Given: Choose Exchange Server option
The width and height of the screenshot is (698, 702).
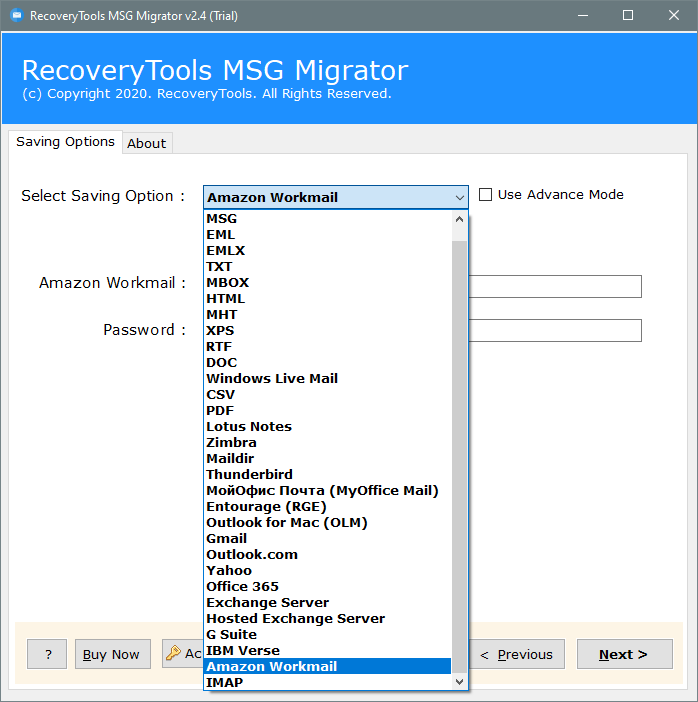Looking at the screenshot, I should pos(328,603).
